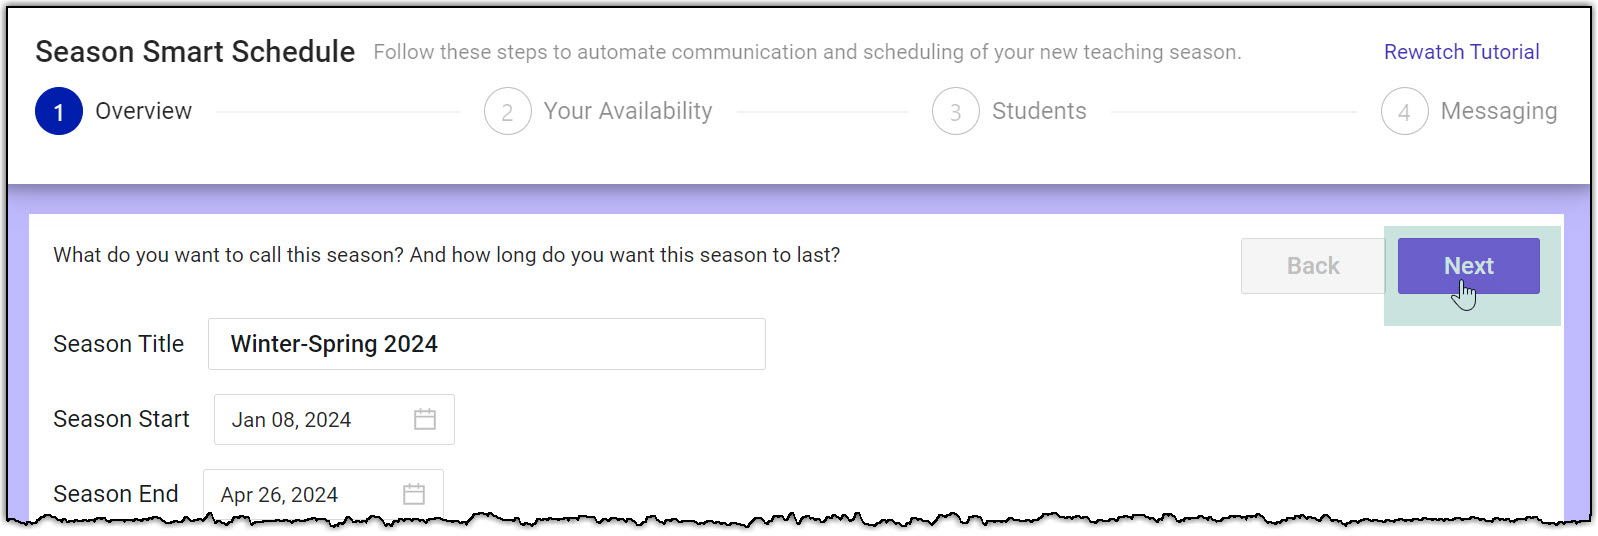The height and width of the screenshot is (536, 1598).
Task: Click the Season End date field
Action: pyautogui.click(x=300, y=494)
